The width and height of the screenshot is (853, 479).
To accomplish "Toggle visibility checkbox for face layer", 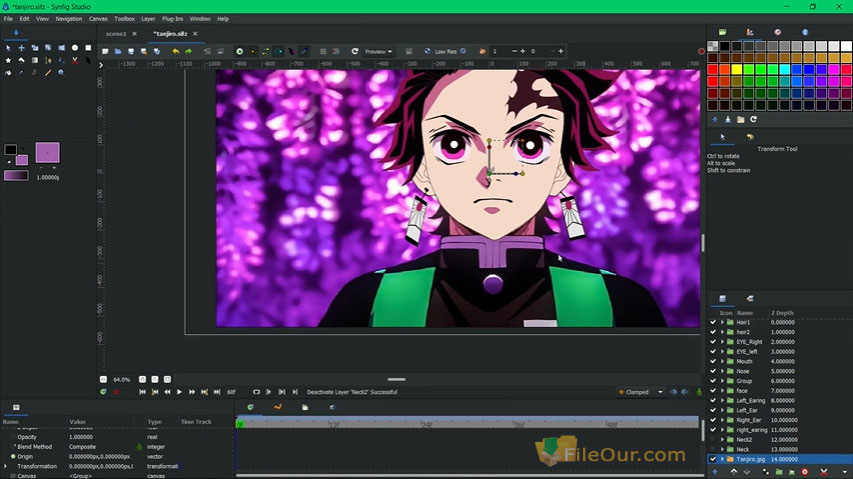I will tap(713, 391).
